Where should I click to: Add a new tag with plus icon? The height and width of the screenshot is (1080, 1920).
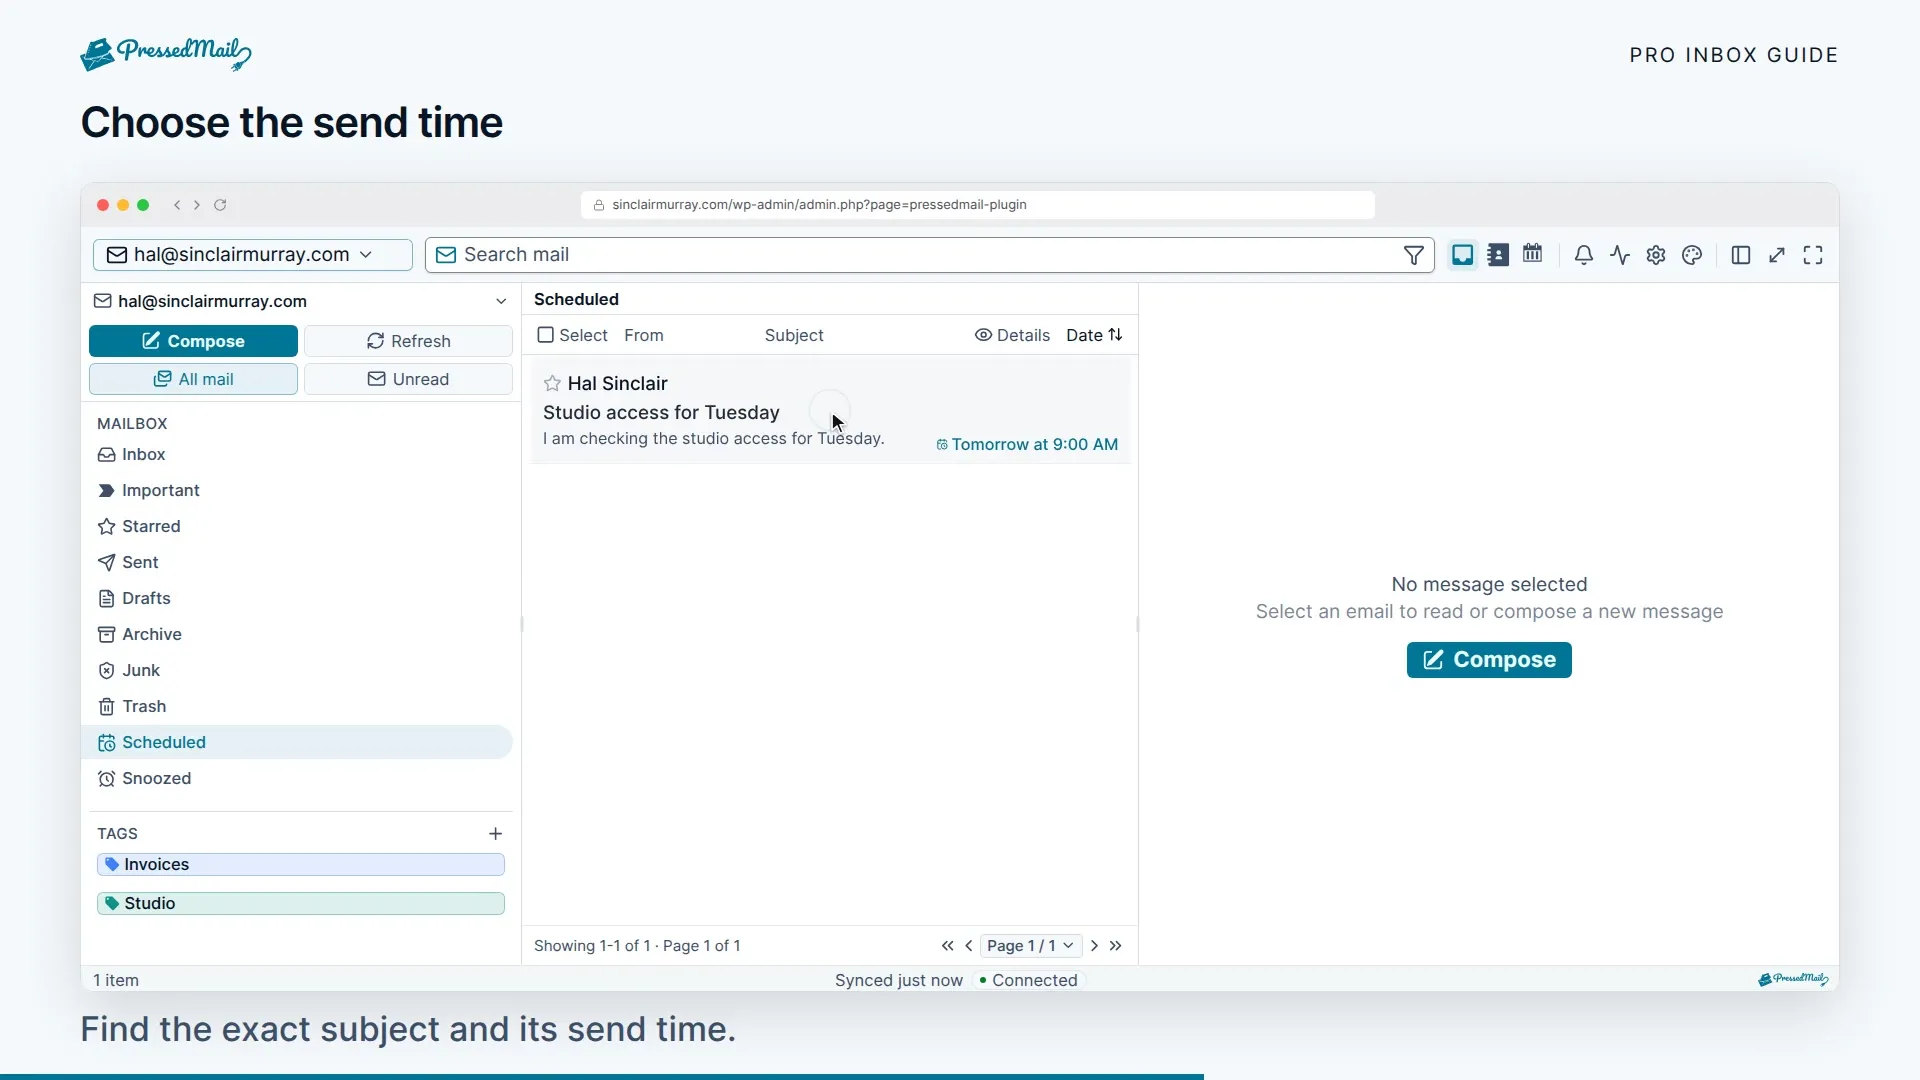click(495, 833)
